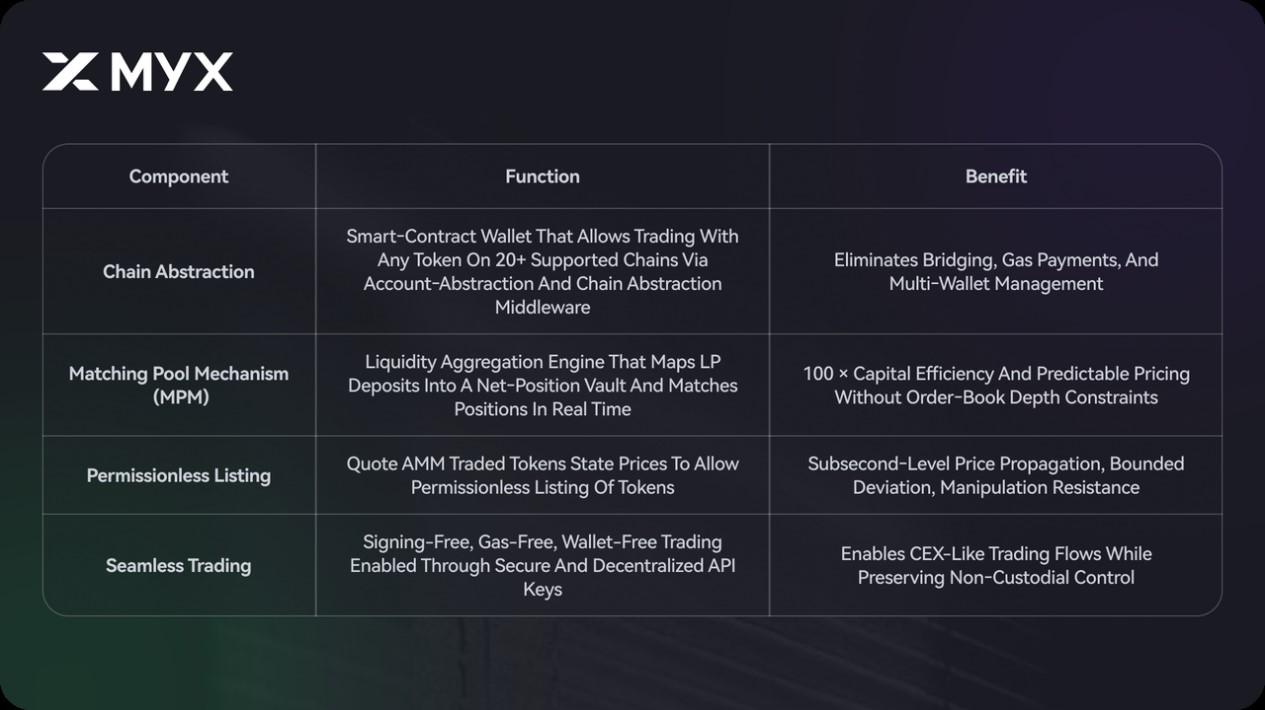Click the MYX brand wordmark
This screenshot has width=1265, height=710.
point(171,72)
